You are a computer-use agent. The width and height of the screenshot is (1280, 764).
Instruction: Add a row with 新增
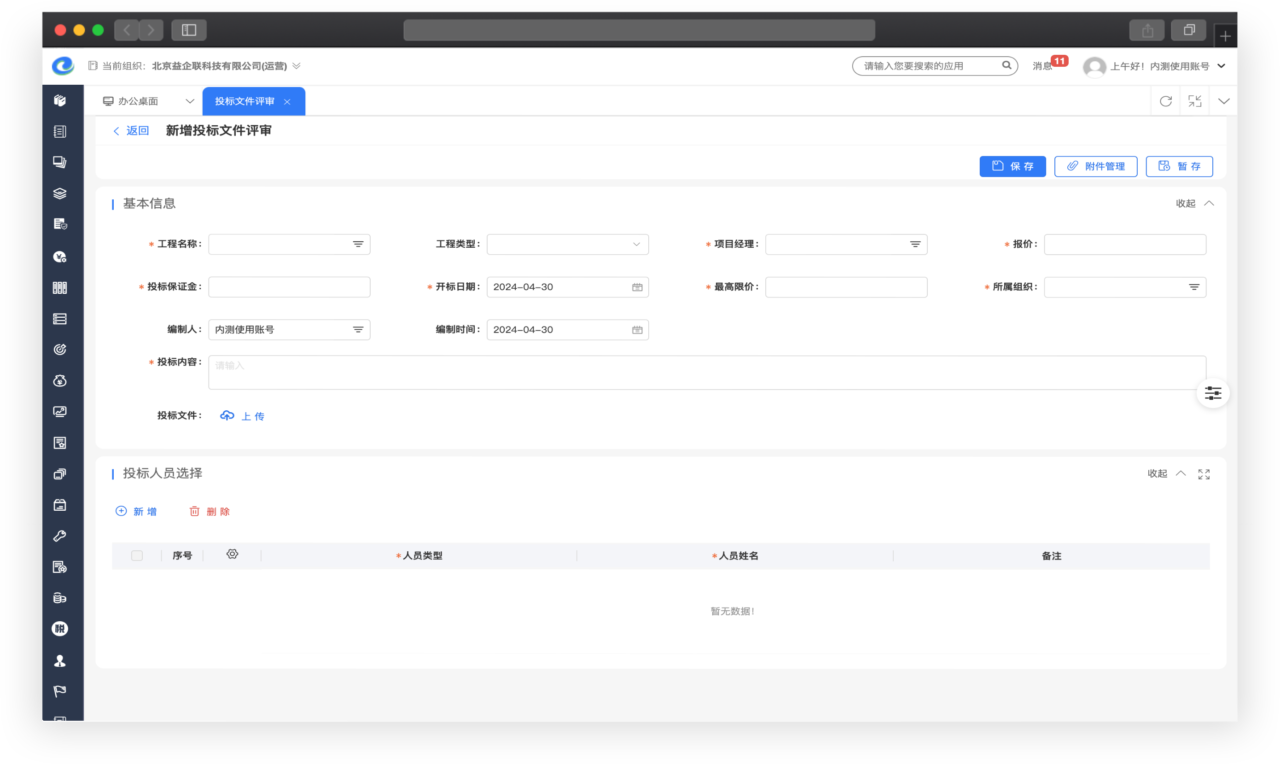(x=136, y=511)
